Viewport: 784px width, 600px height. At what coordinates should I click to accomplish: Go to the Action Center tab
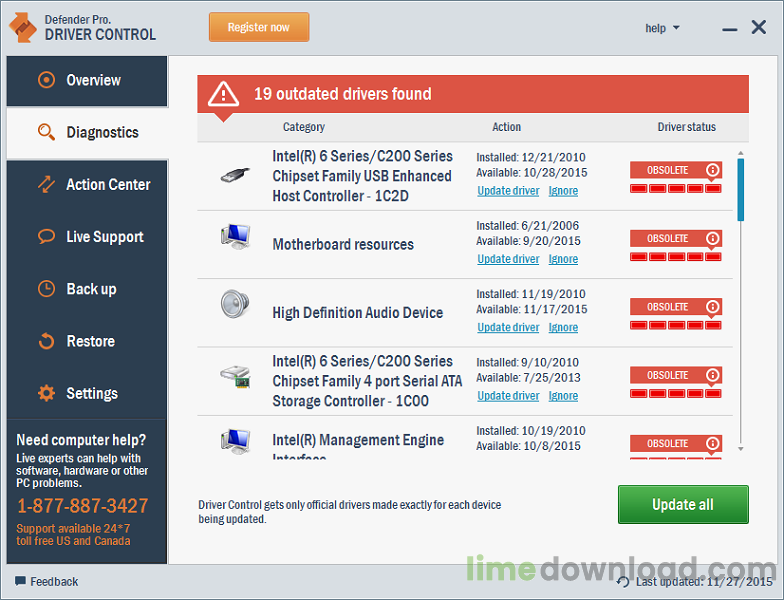(87, 184)
